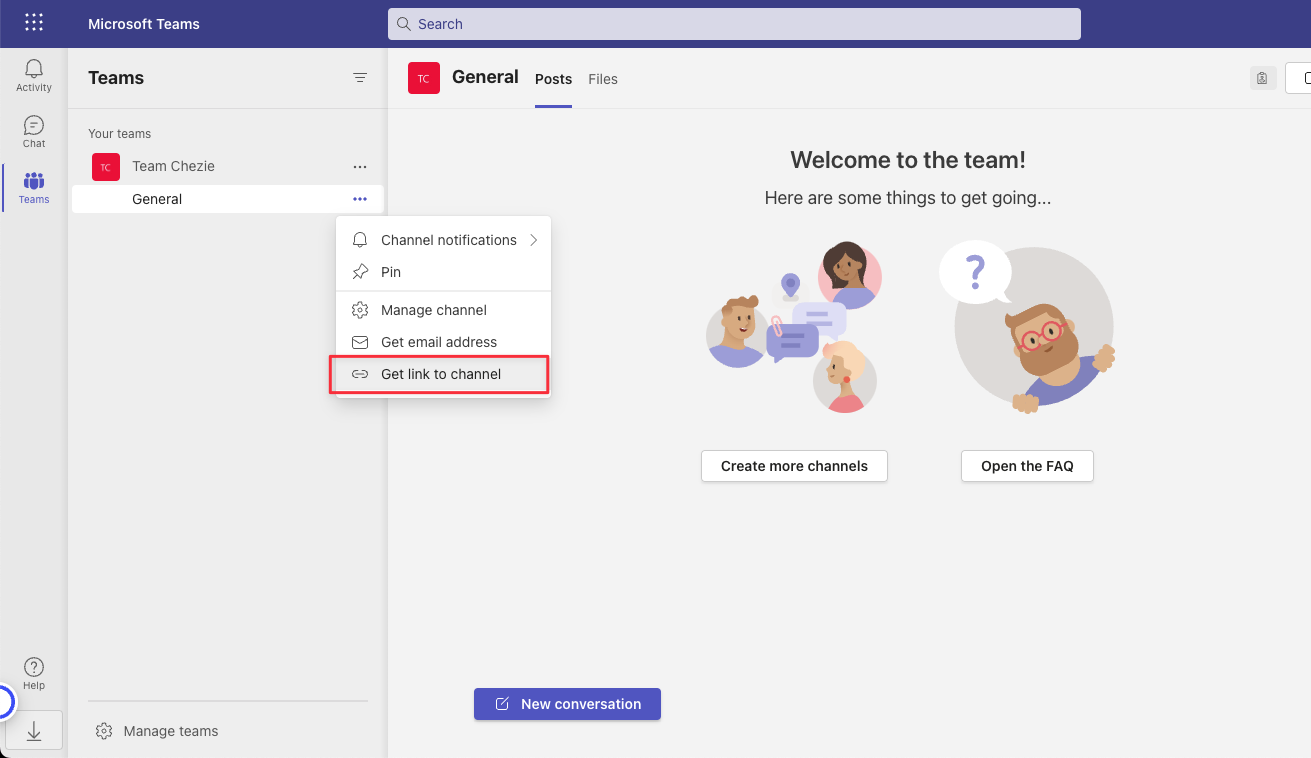Open more options for General channel

(x=360, y=199)
